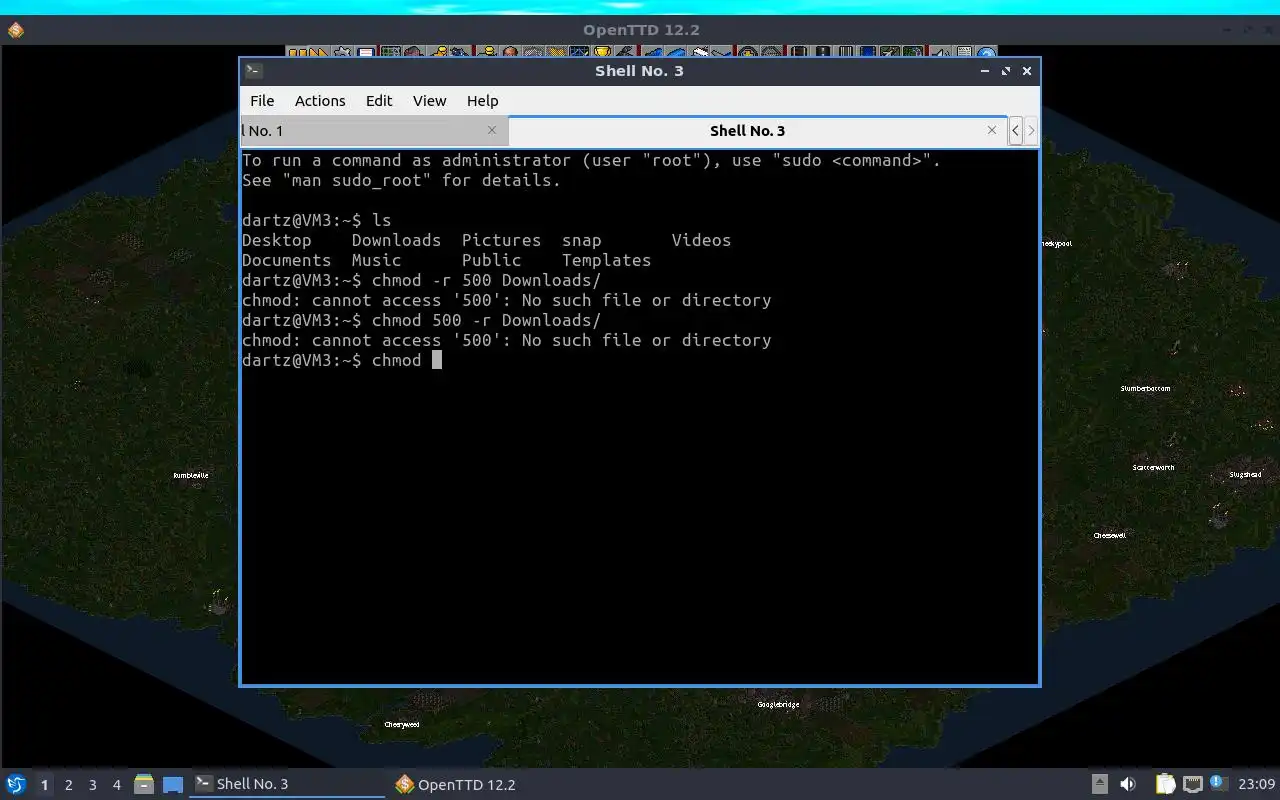Open the volume control in the system tray

[1128, 785]
